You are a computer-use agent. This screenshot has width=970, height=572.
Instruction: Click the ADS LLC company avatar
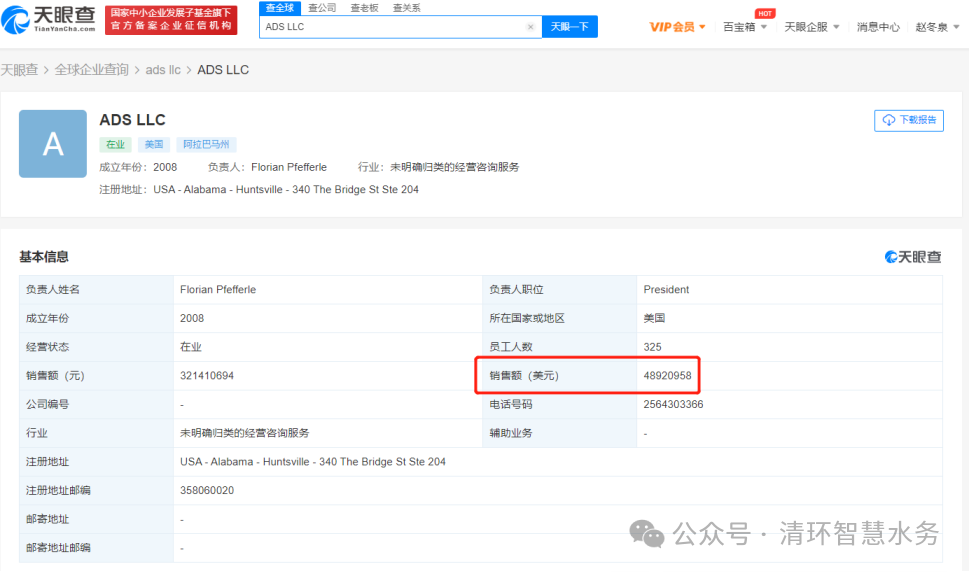pos(53,144)
